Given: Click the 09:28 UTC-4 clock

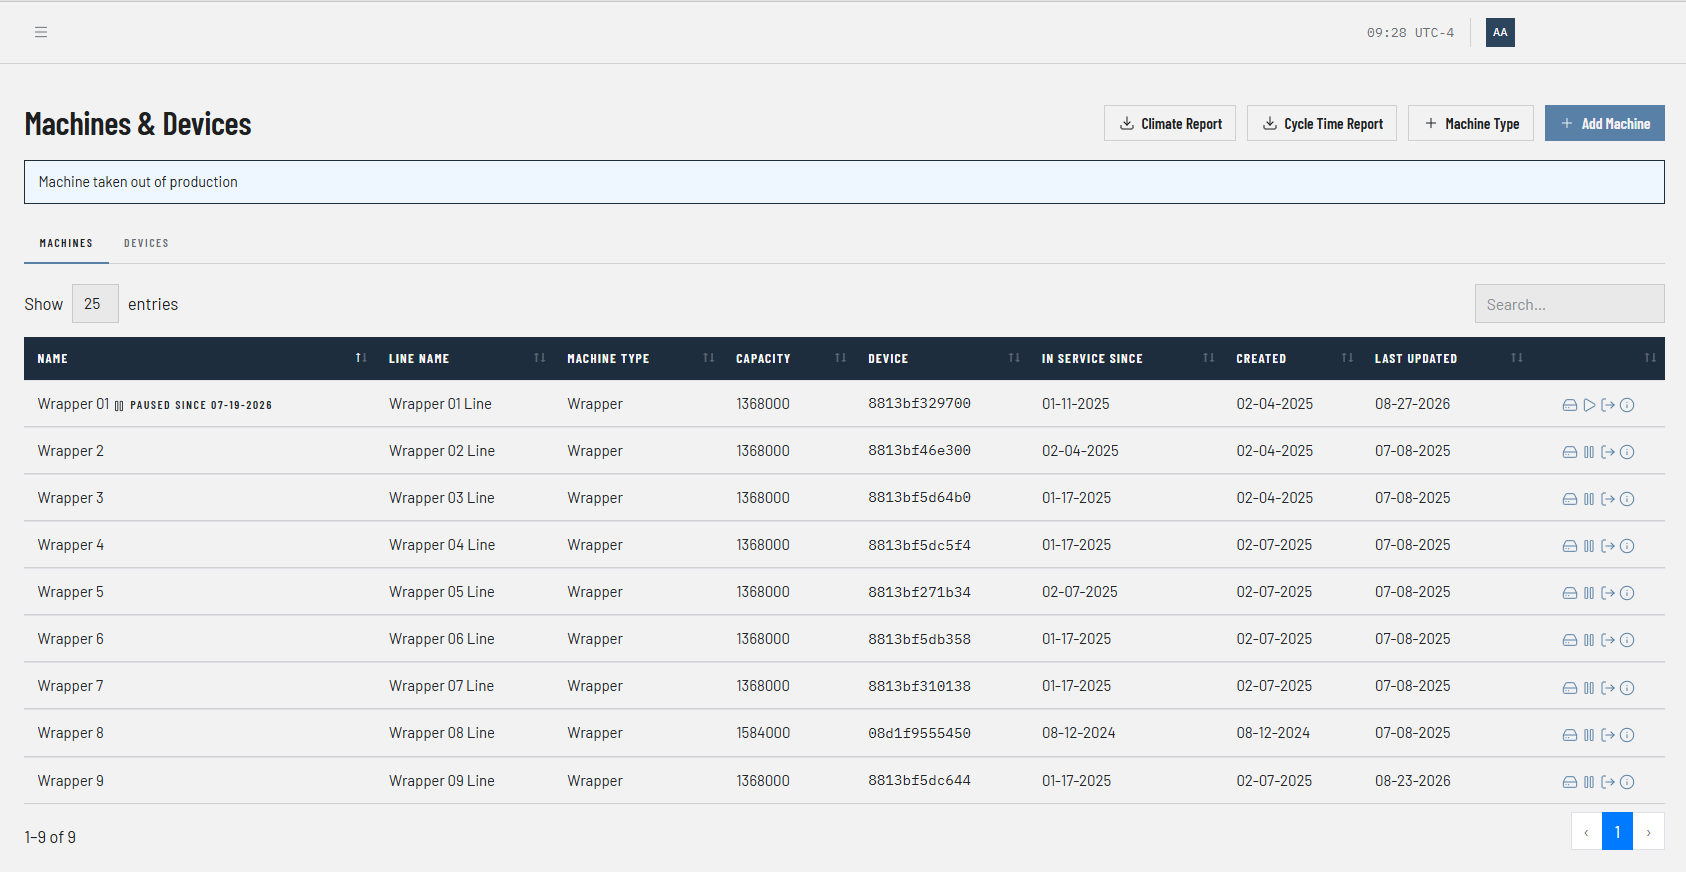Looking at the screenshot, I should 1410,32.
